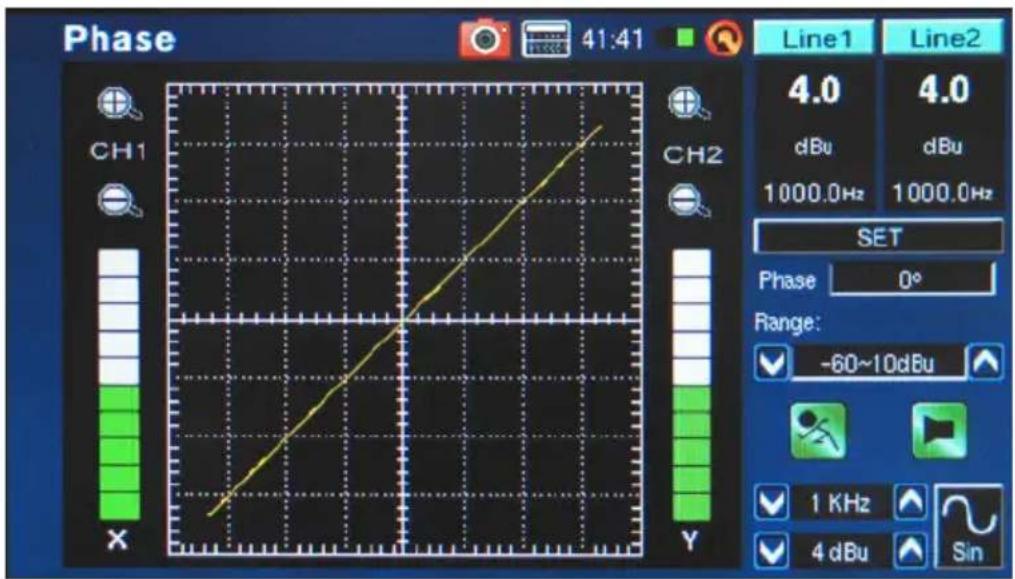Image resolution: width=1015 pixels, height=579 pixels.
Task: Increase the 4 dBu output level
Action: (910, 552)
